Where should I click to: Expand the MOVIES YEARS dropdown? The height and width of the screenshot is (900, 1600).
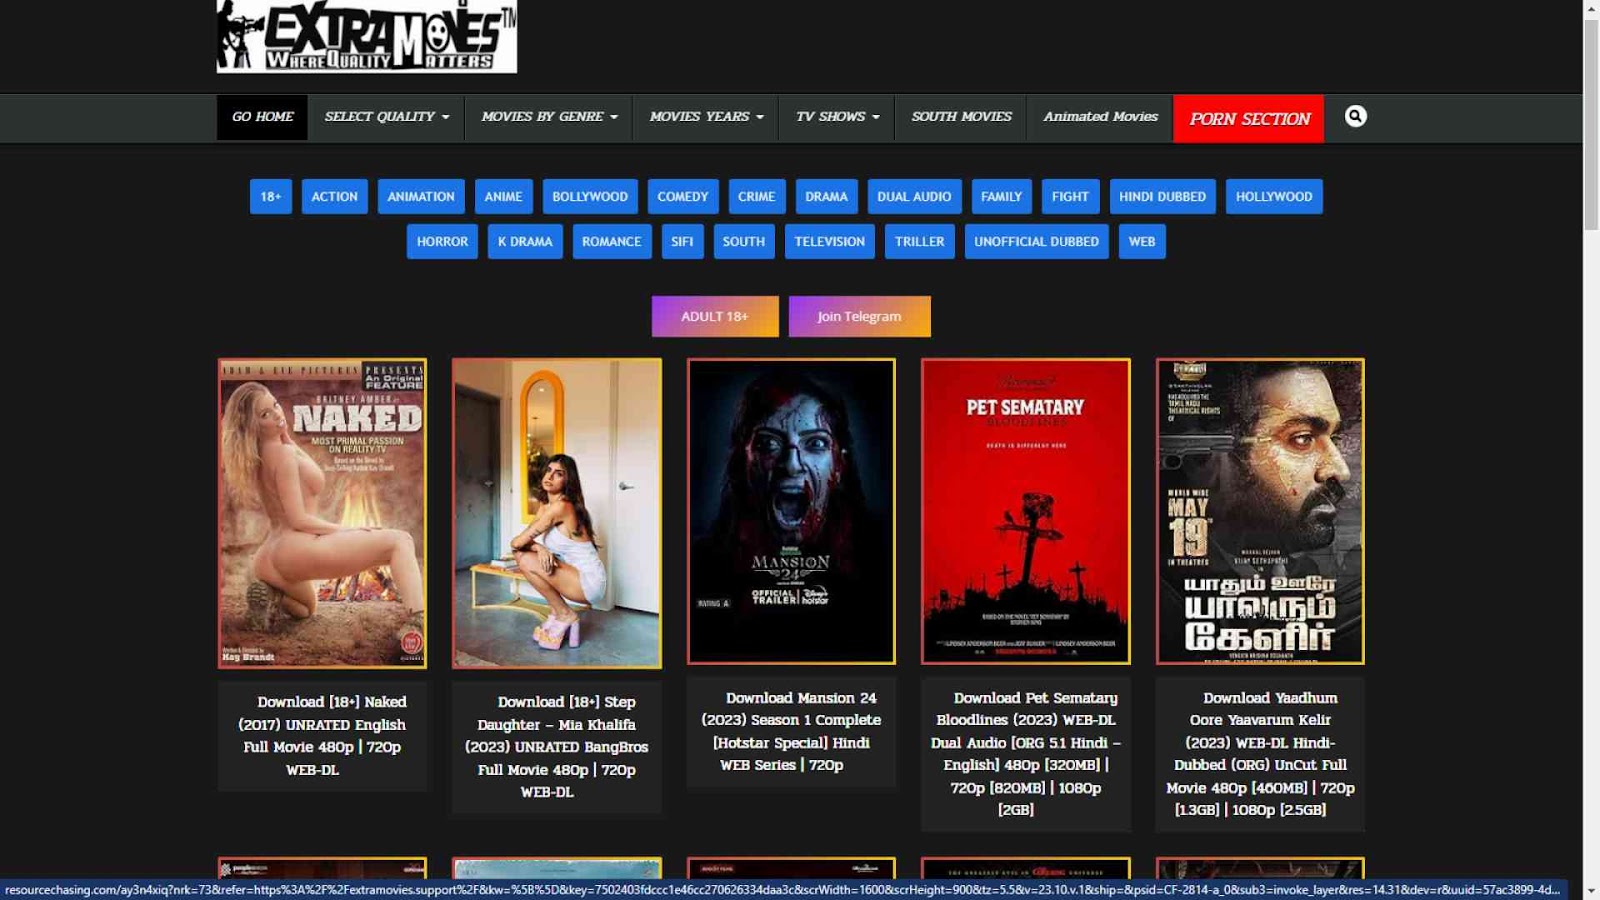tap(706, 117)
